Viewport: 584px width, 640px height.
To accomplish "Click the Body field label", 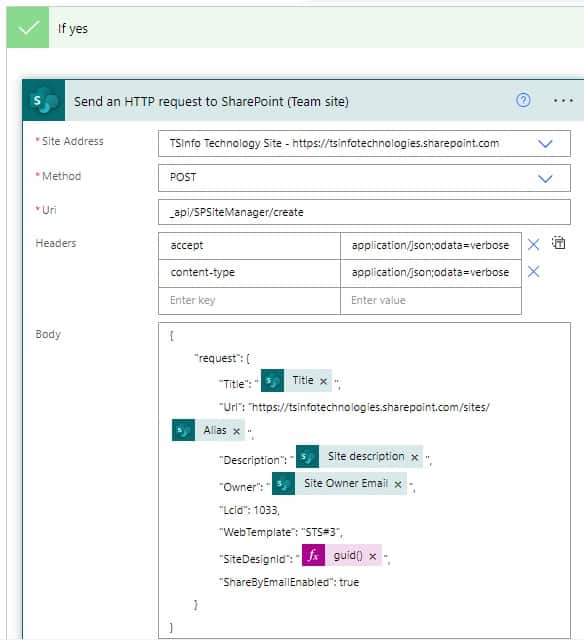I will [48, 334].
